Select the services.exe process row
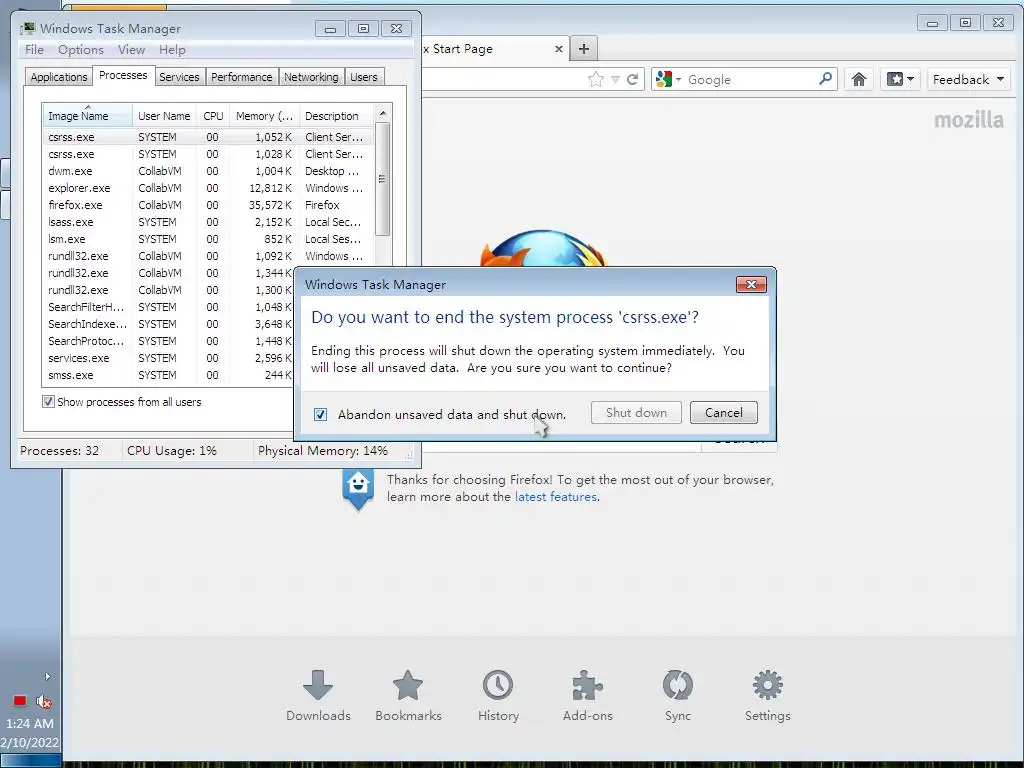The width and height of the screenshot is (1024, 768). click(x=168, y=358)
